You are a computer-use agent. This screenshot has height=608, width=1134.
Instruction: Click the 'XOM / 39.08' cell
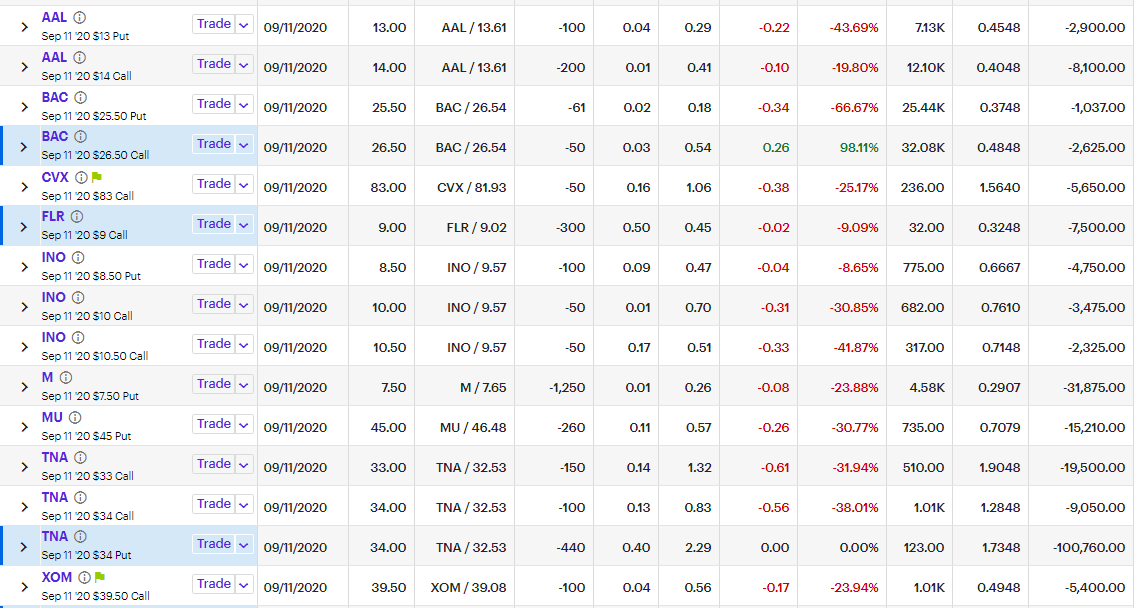[x=469, y=588]
